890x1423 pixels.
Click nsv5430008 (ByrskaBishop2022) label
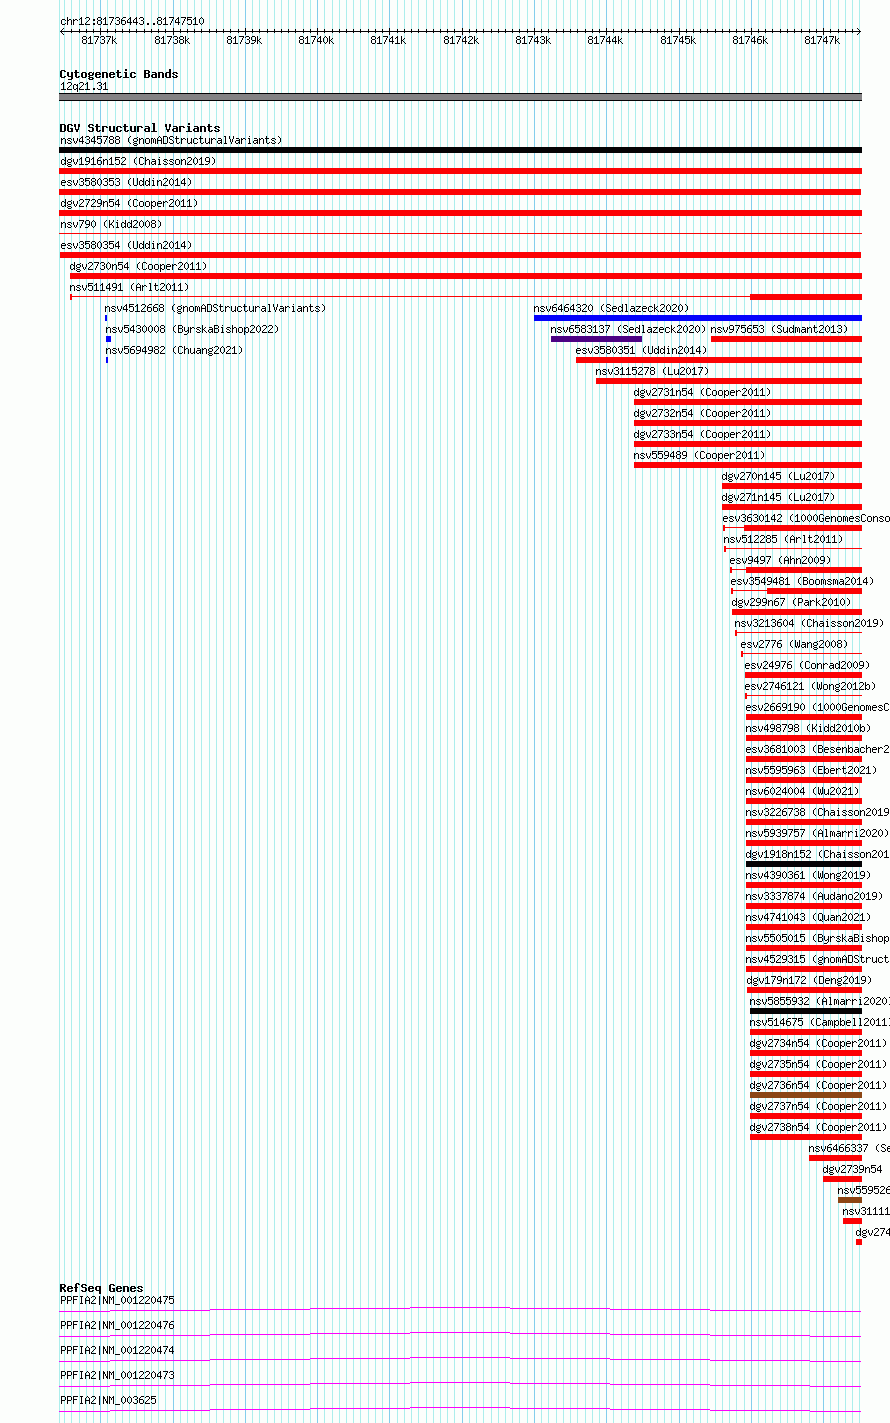coord(192,329)
